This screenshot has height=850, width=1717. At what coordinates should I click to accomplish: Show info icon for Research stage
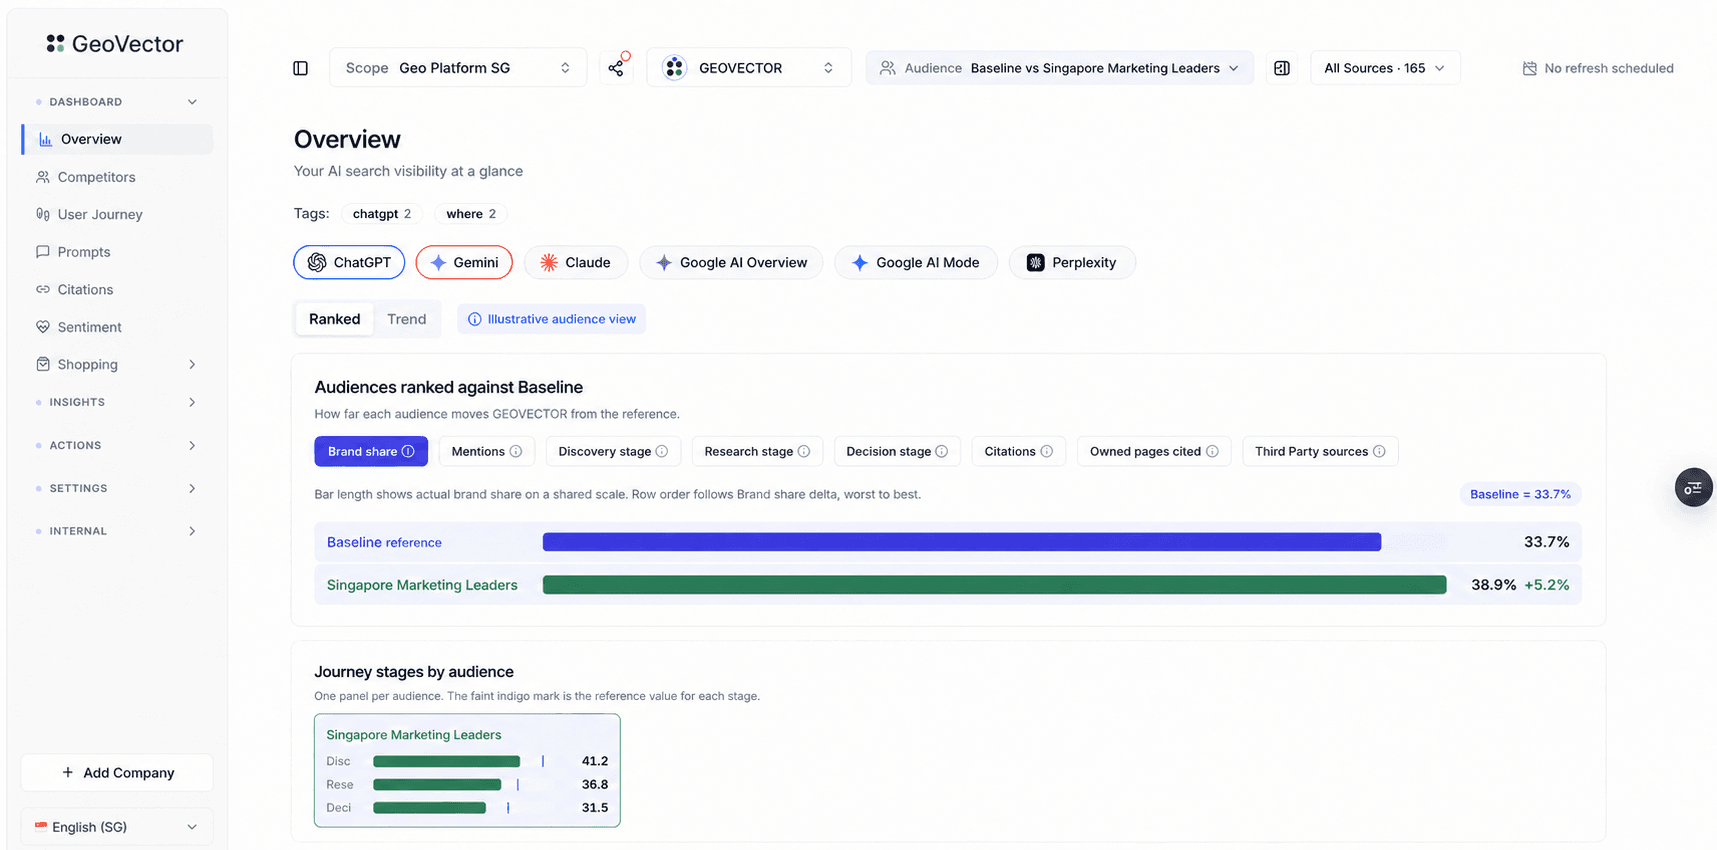[804, 451]
